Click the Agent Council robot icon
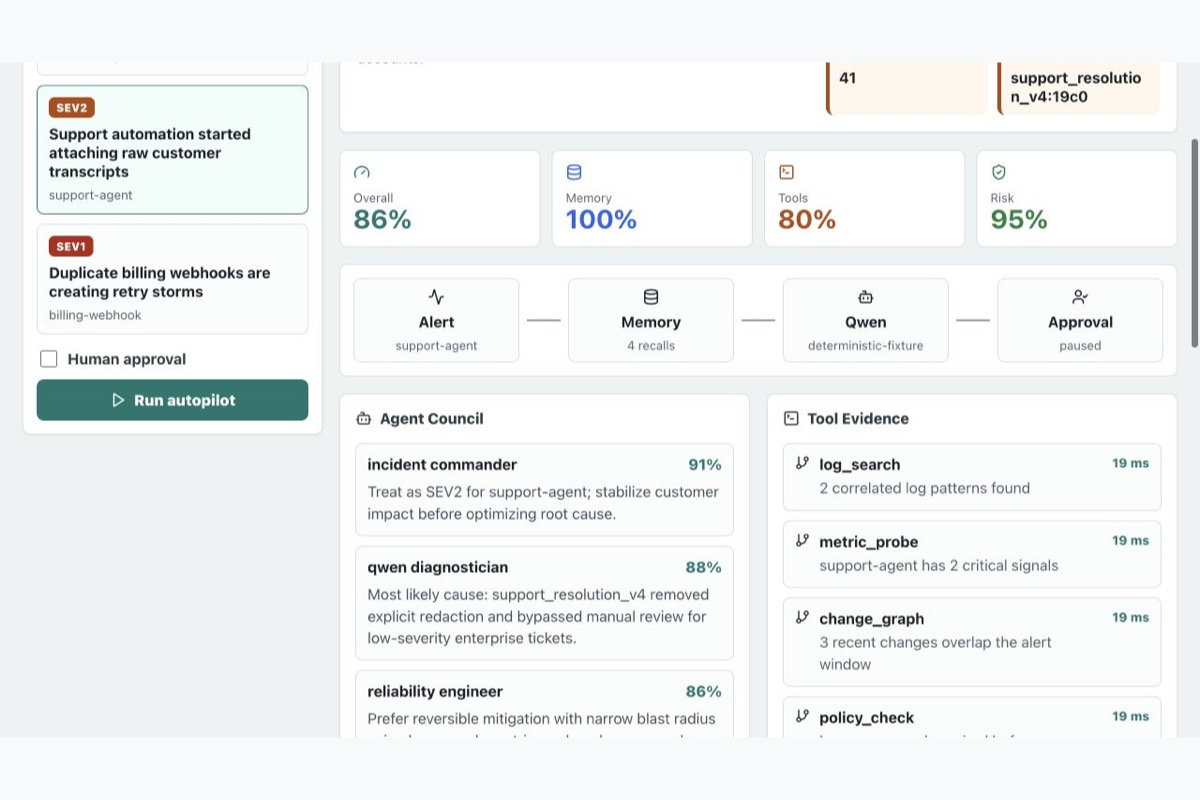This screenshot has height=800, width=1200. point(364,419)
